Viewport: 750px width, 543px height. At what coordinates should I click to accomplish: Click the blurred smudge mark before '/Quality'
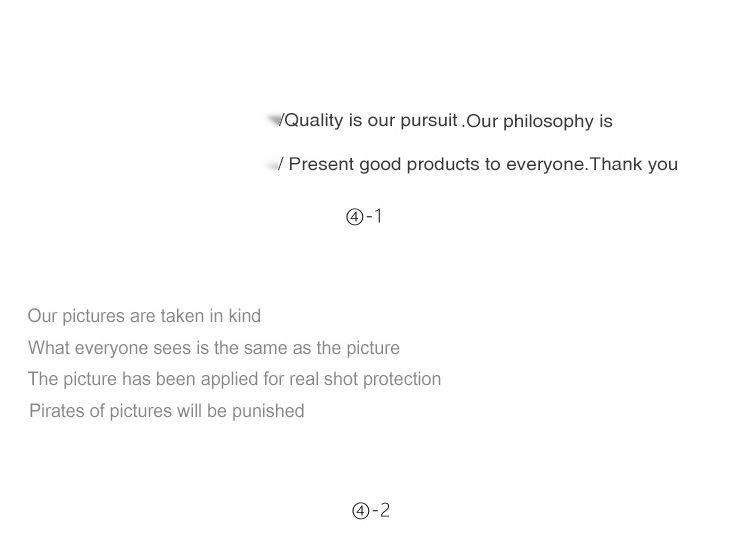273,120
